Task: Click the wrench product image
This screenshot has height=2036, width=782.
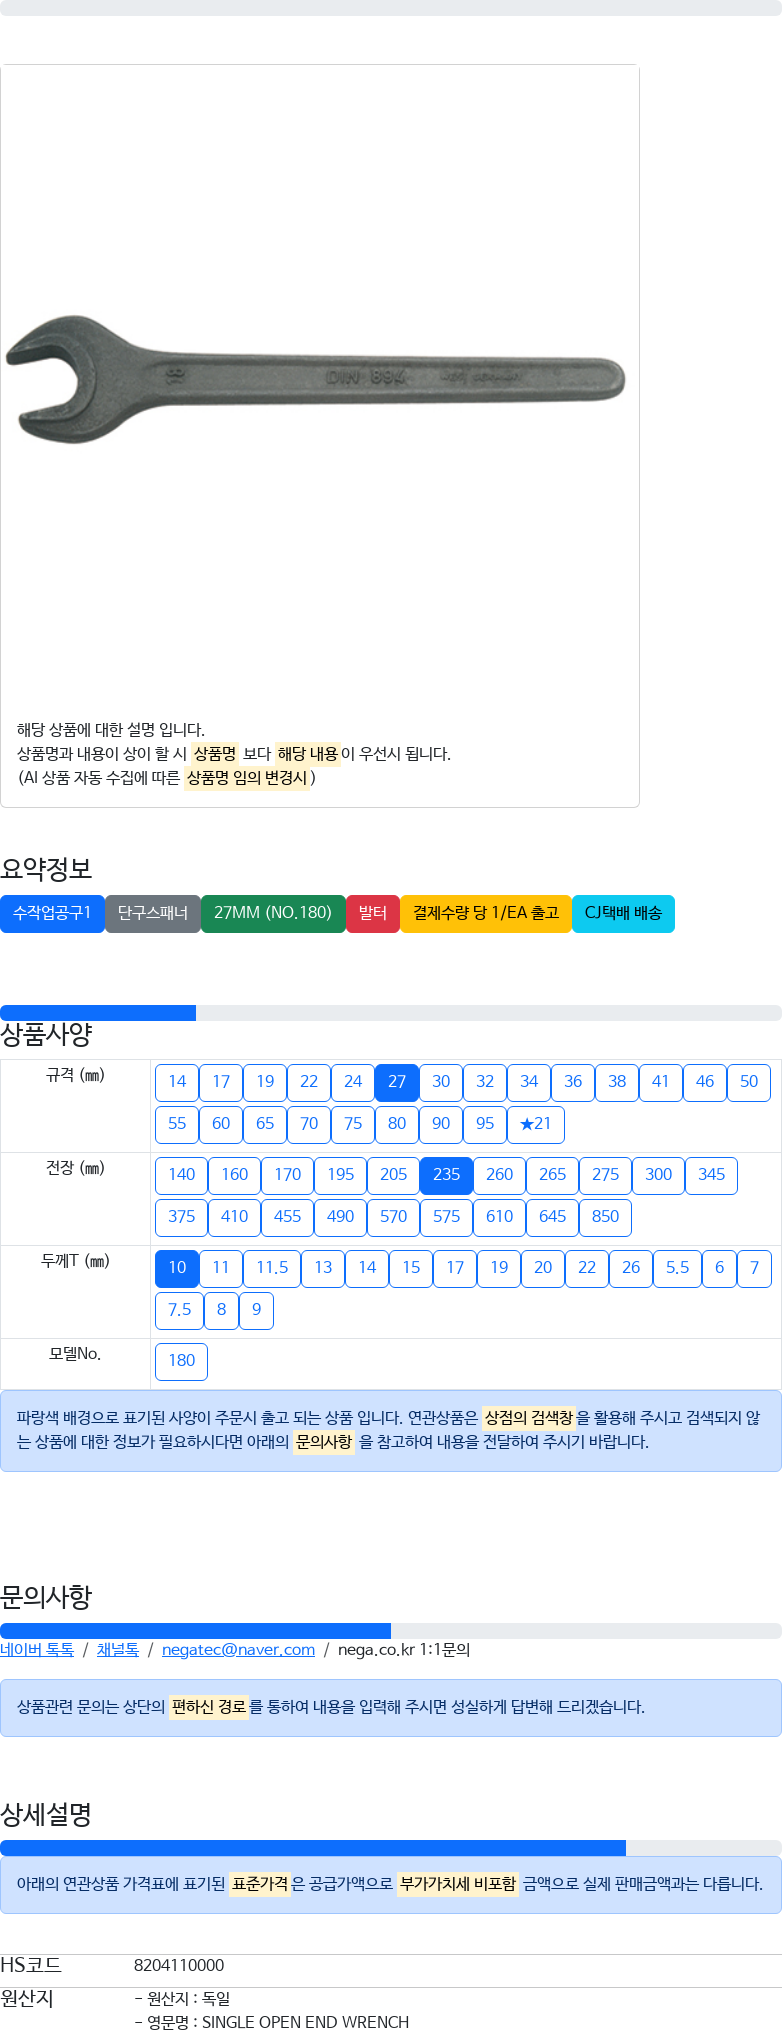Action: point(316,378)
